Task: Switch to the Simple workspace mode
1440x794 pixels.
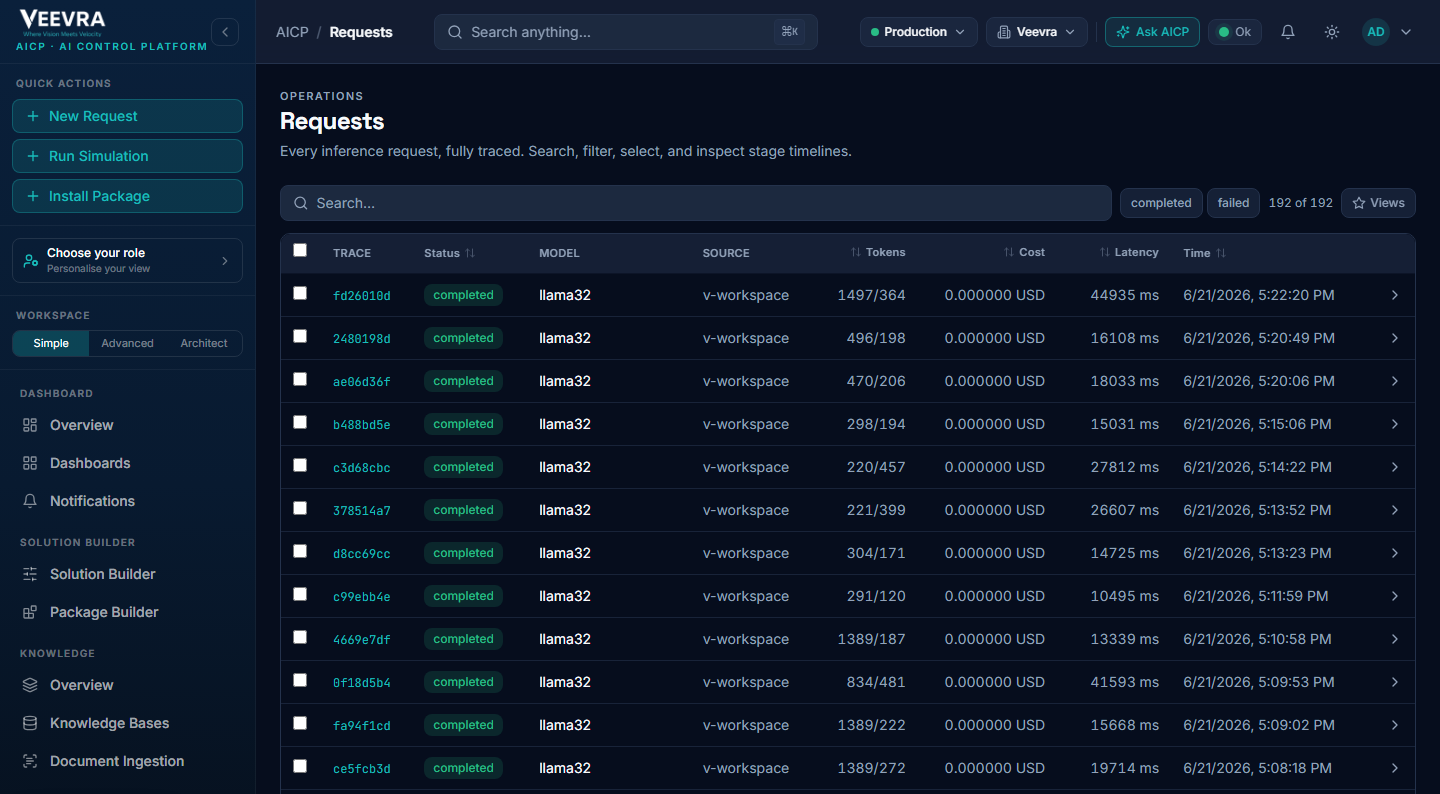Action: click(51, 343)
